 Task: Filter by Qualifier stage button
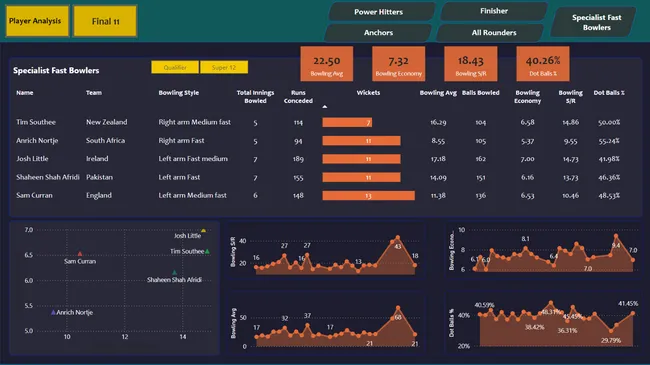point(175,67)
